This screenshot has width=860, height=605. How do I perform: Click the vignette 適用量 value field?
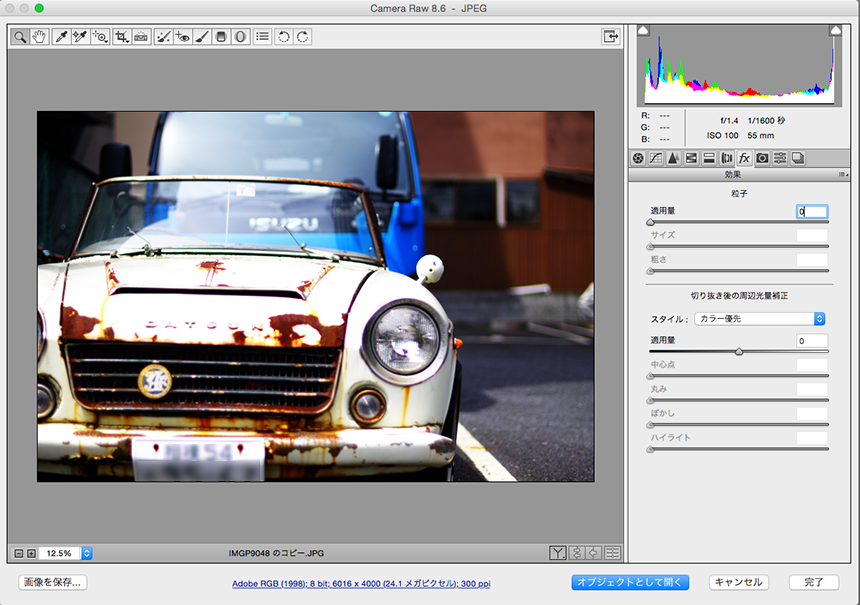(812, 341)
